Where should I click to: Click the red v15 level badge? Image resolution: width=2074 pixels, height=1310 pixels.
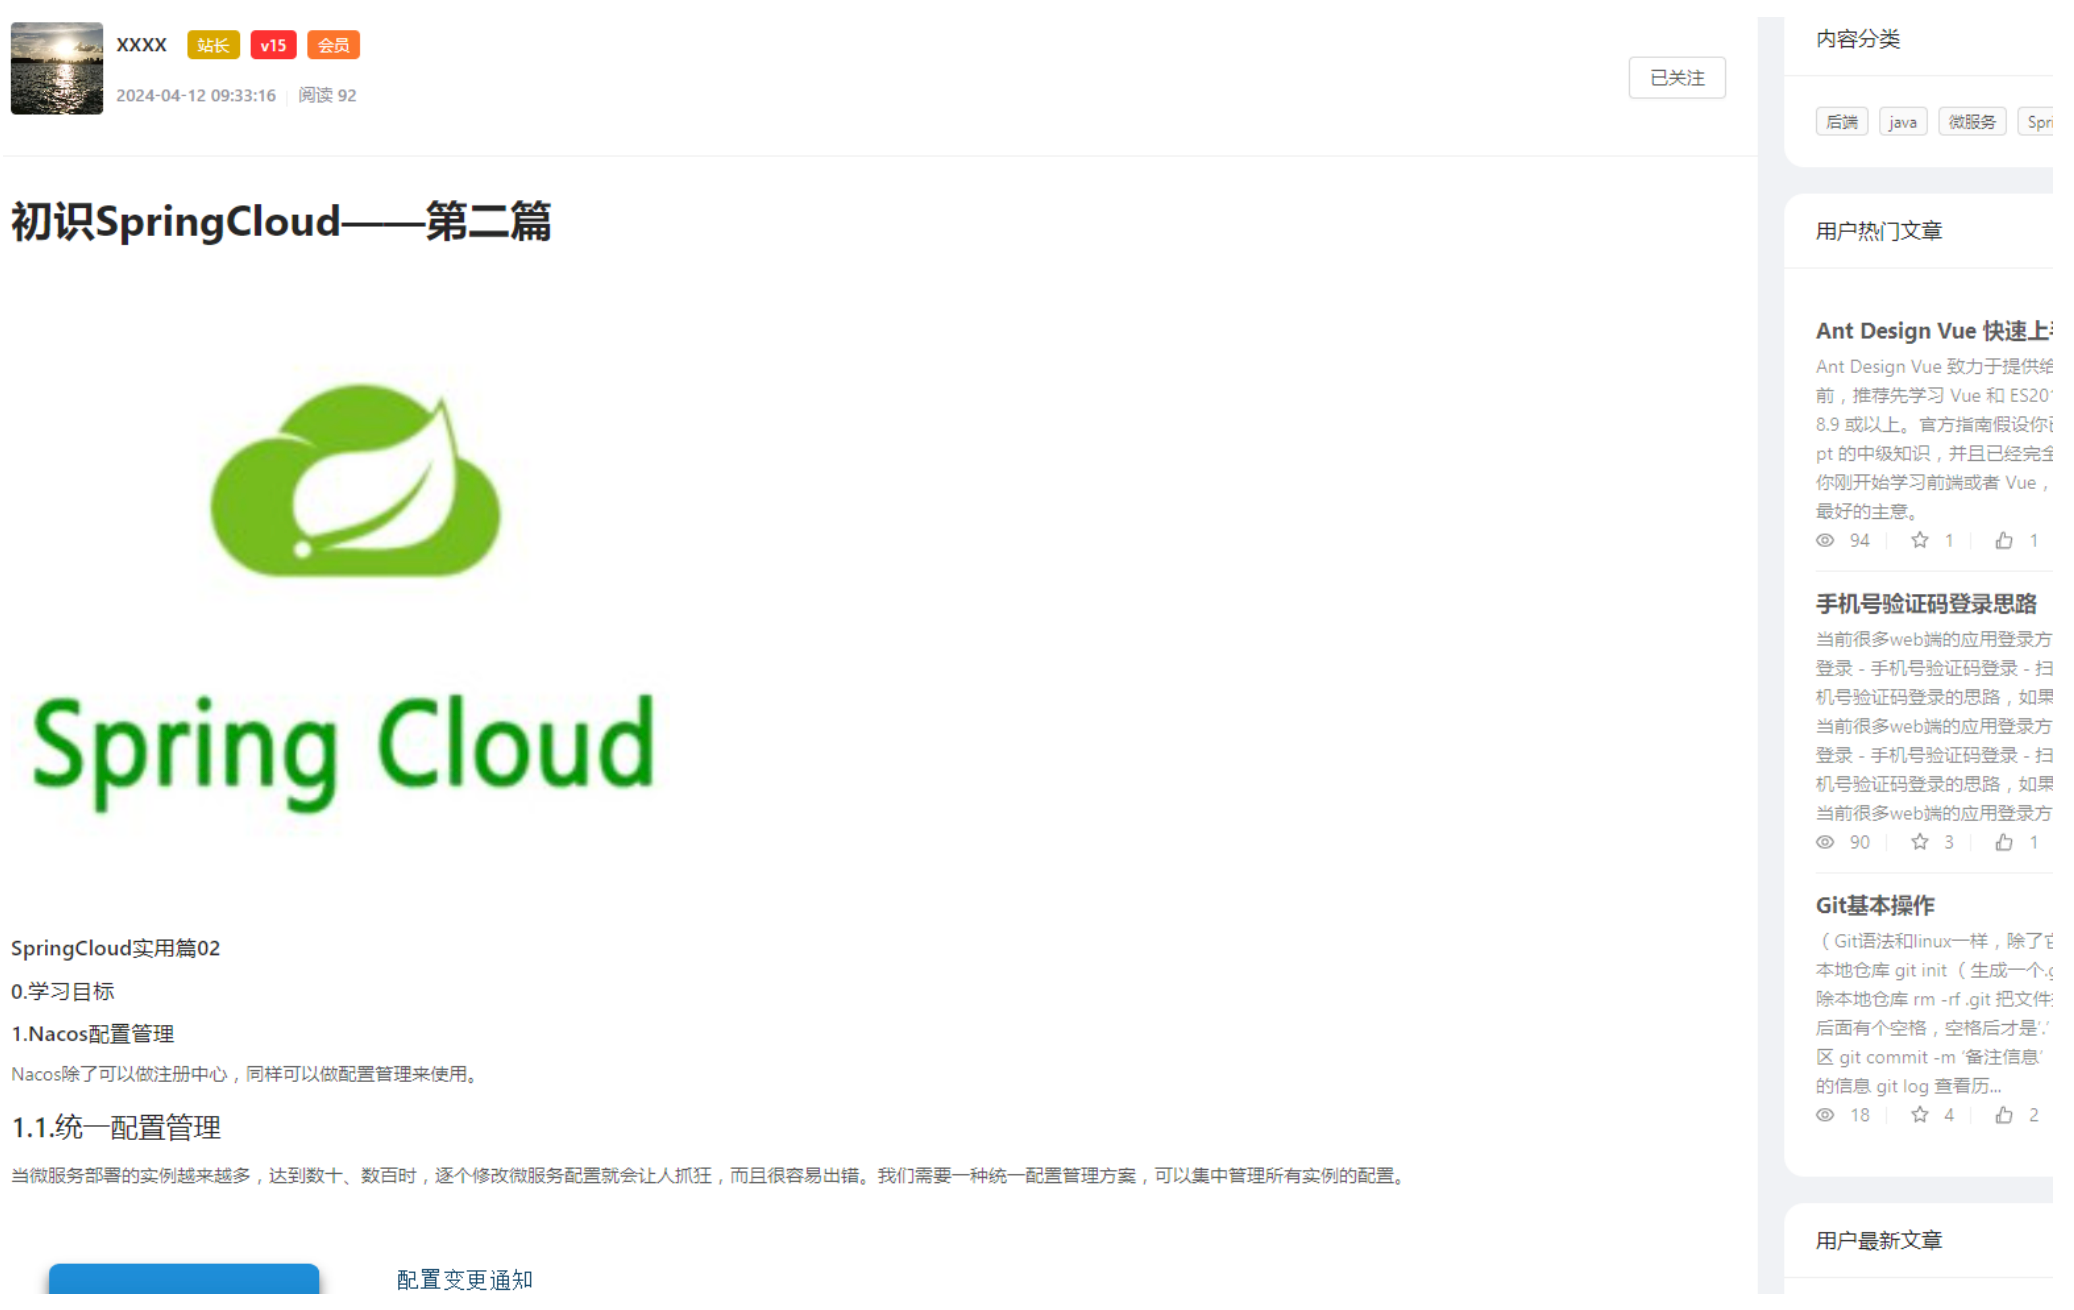pos(273,45)
